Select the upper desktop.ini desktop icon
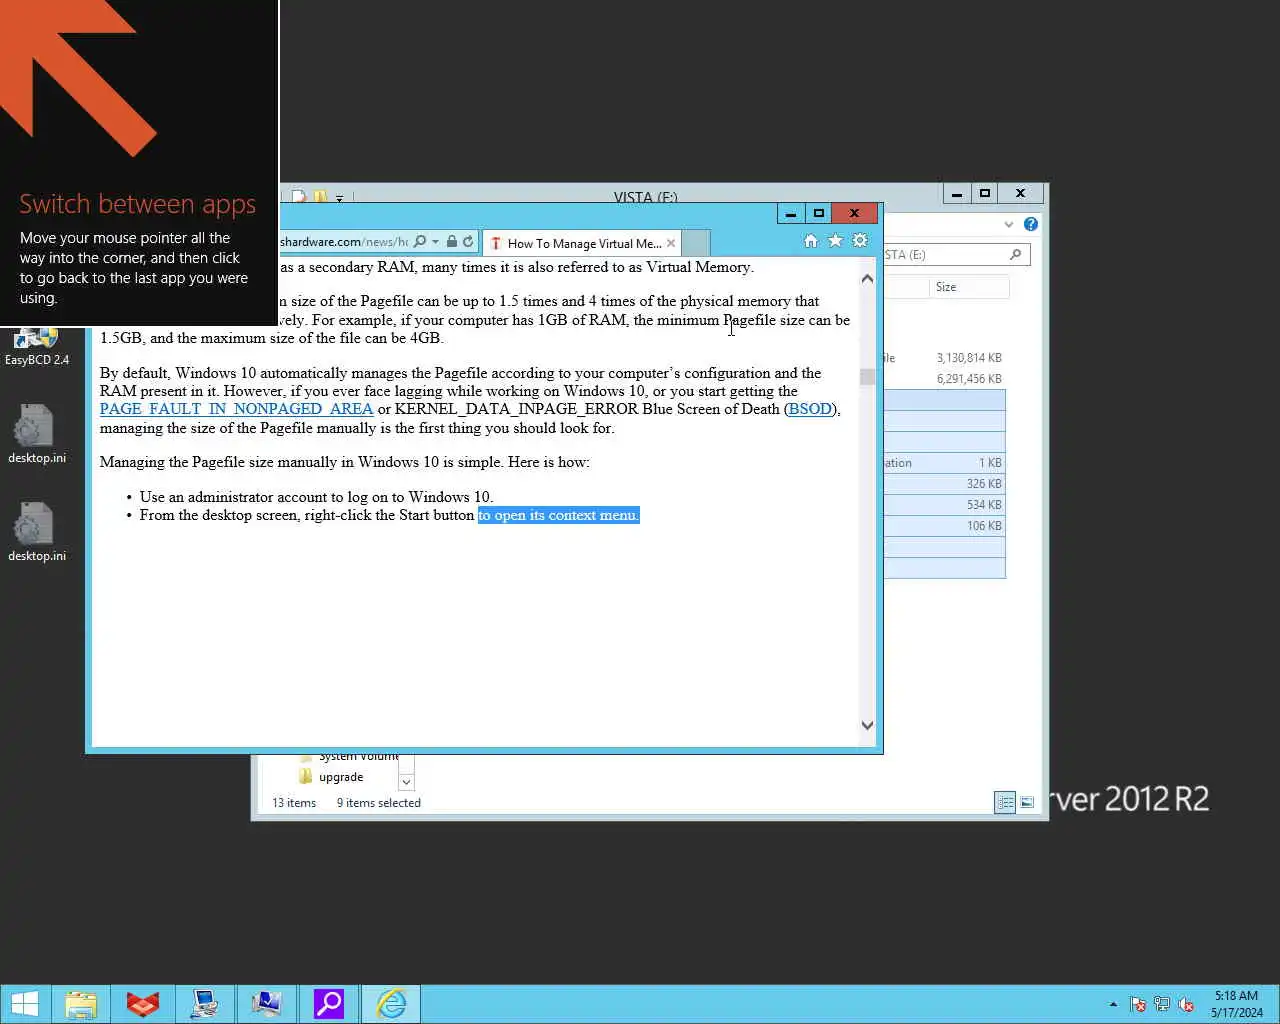The image size is (1280, 1024). 37,434
